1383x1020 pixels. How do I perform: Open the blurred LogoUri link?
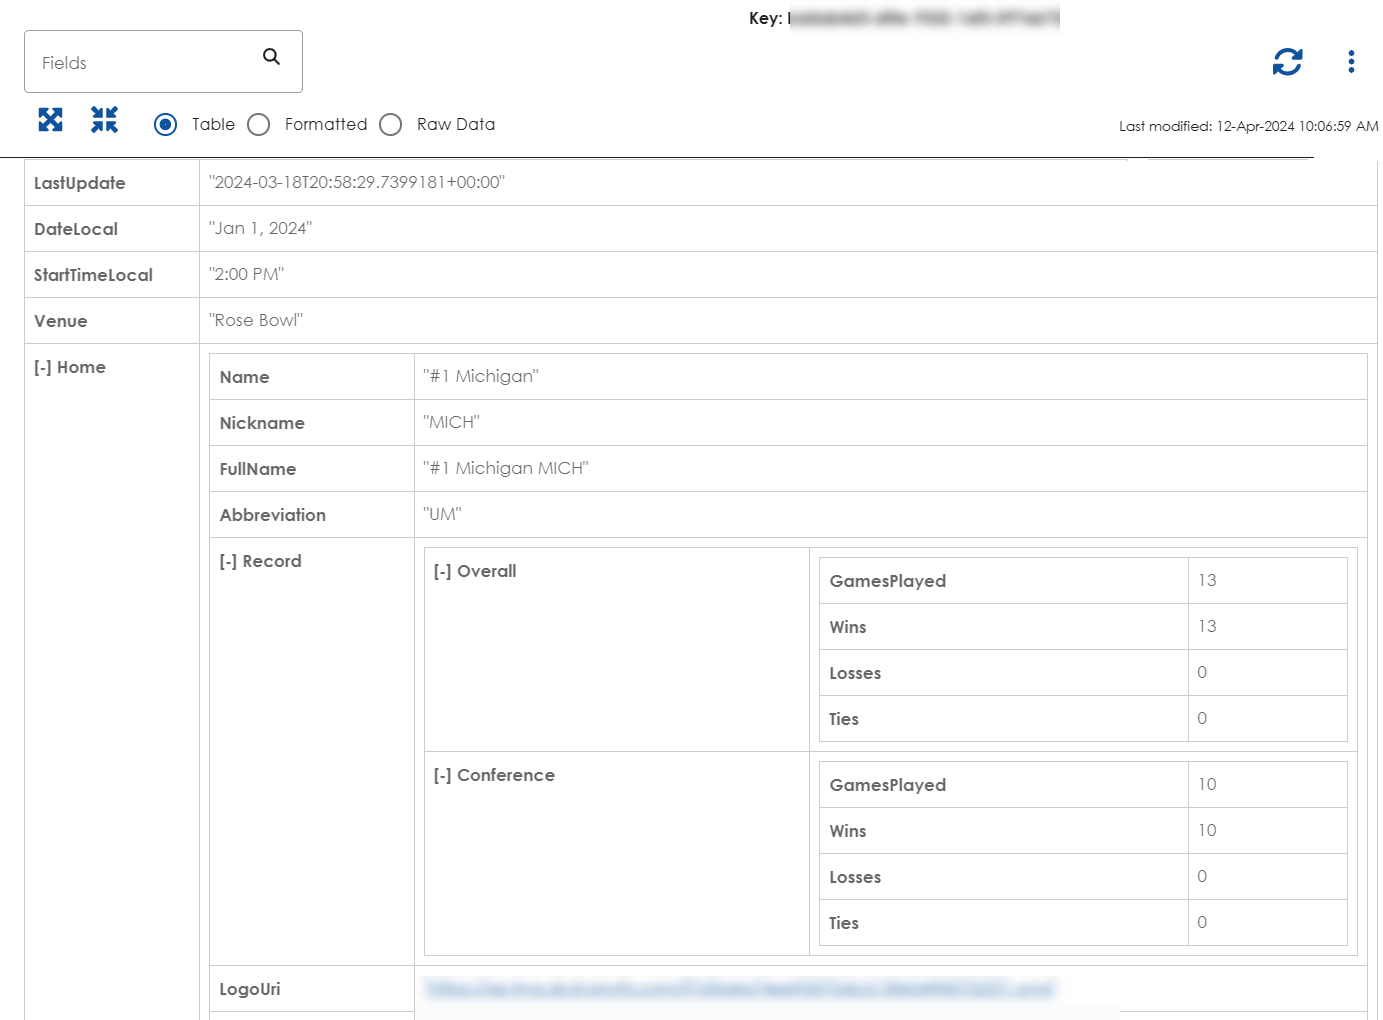739,989
